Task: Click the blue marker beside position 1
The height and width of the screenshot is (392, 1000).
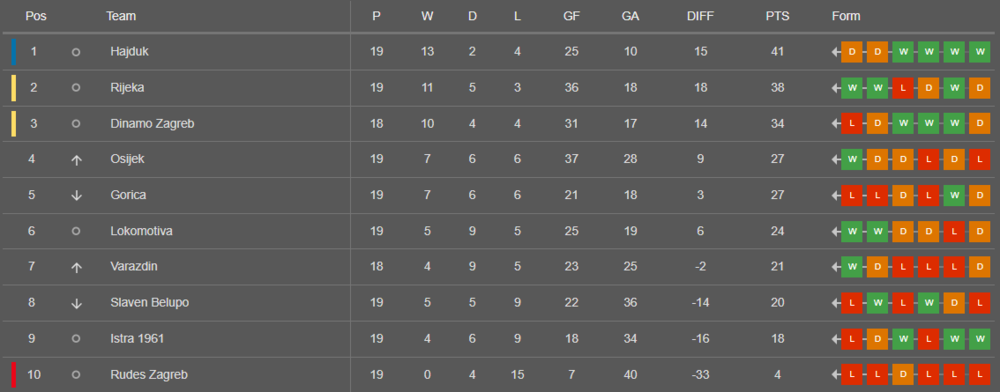Action: pyautogui.click(x=13, y=52)
